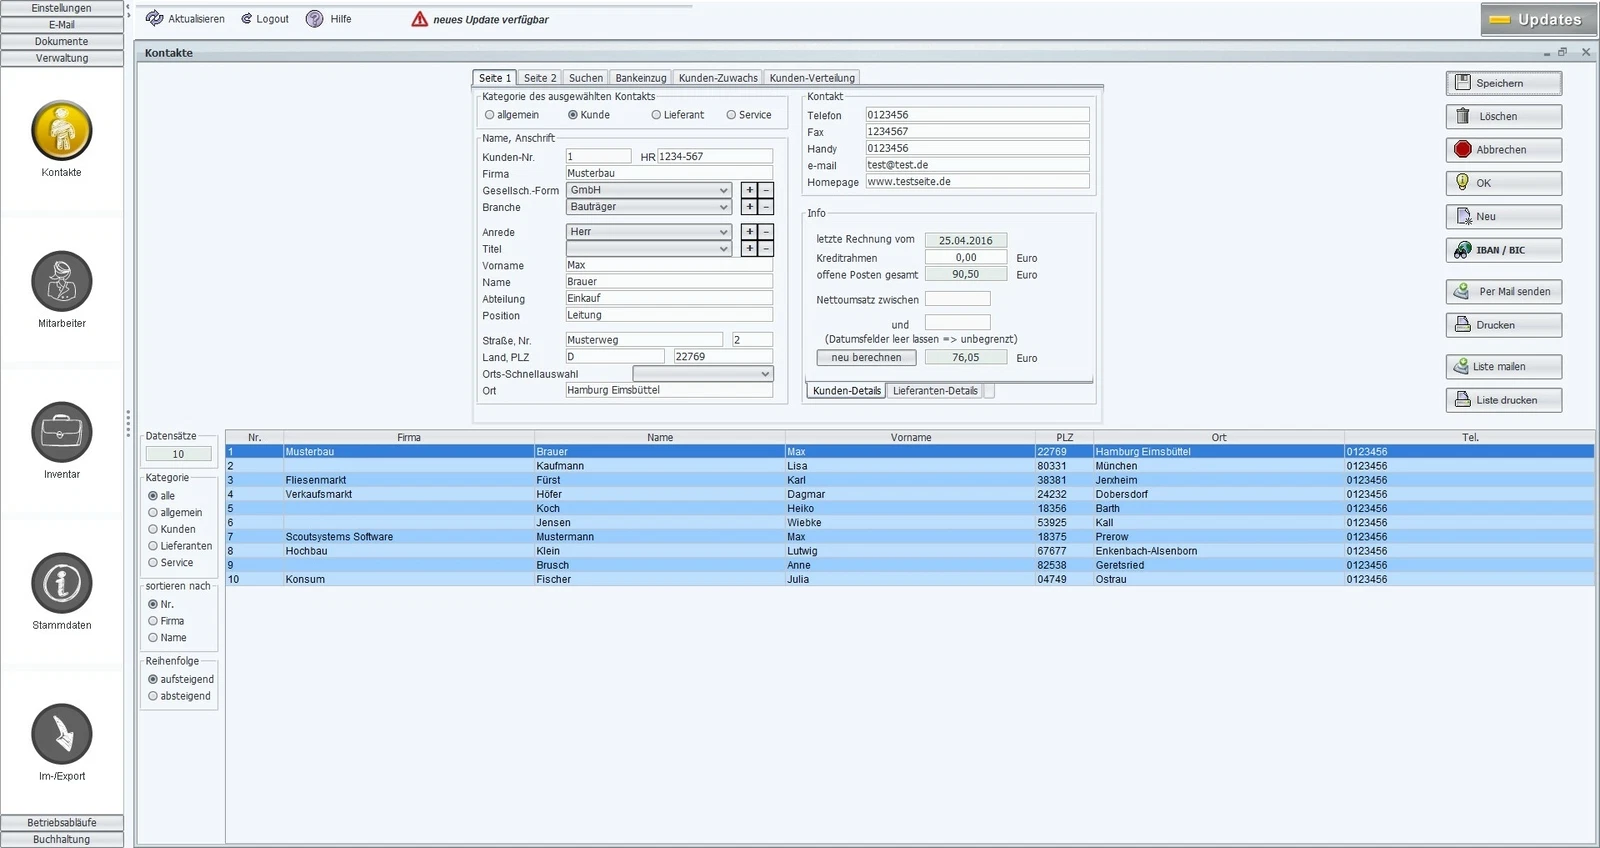
Task: Filter list by Kunden category
Action: [x=153, y=529]
